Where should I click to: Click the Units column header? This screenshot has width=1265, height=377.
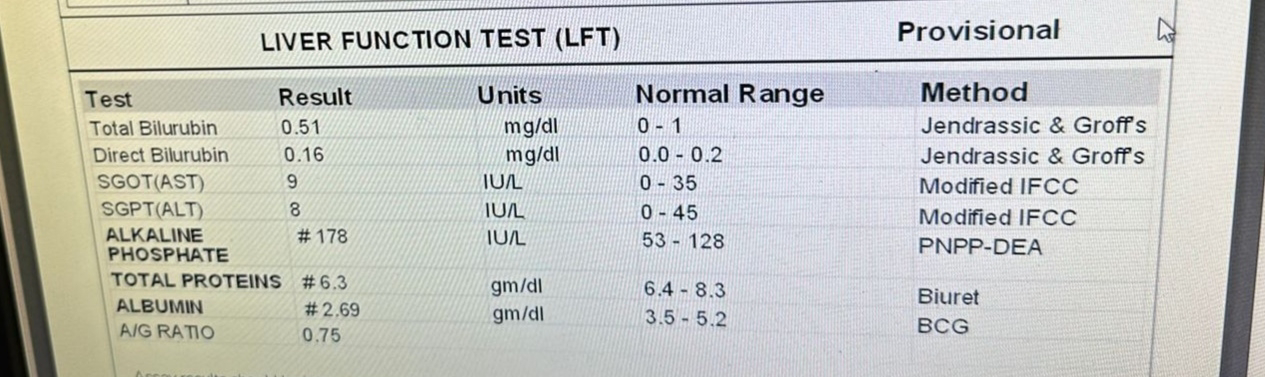[509, 96]
